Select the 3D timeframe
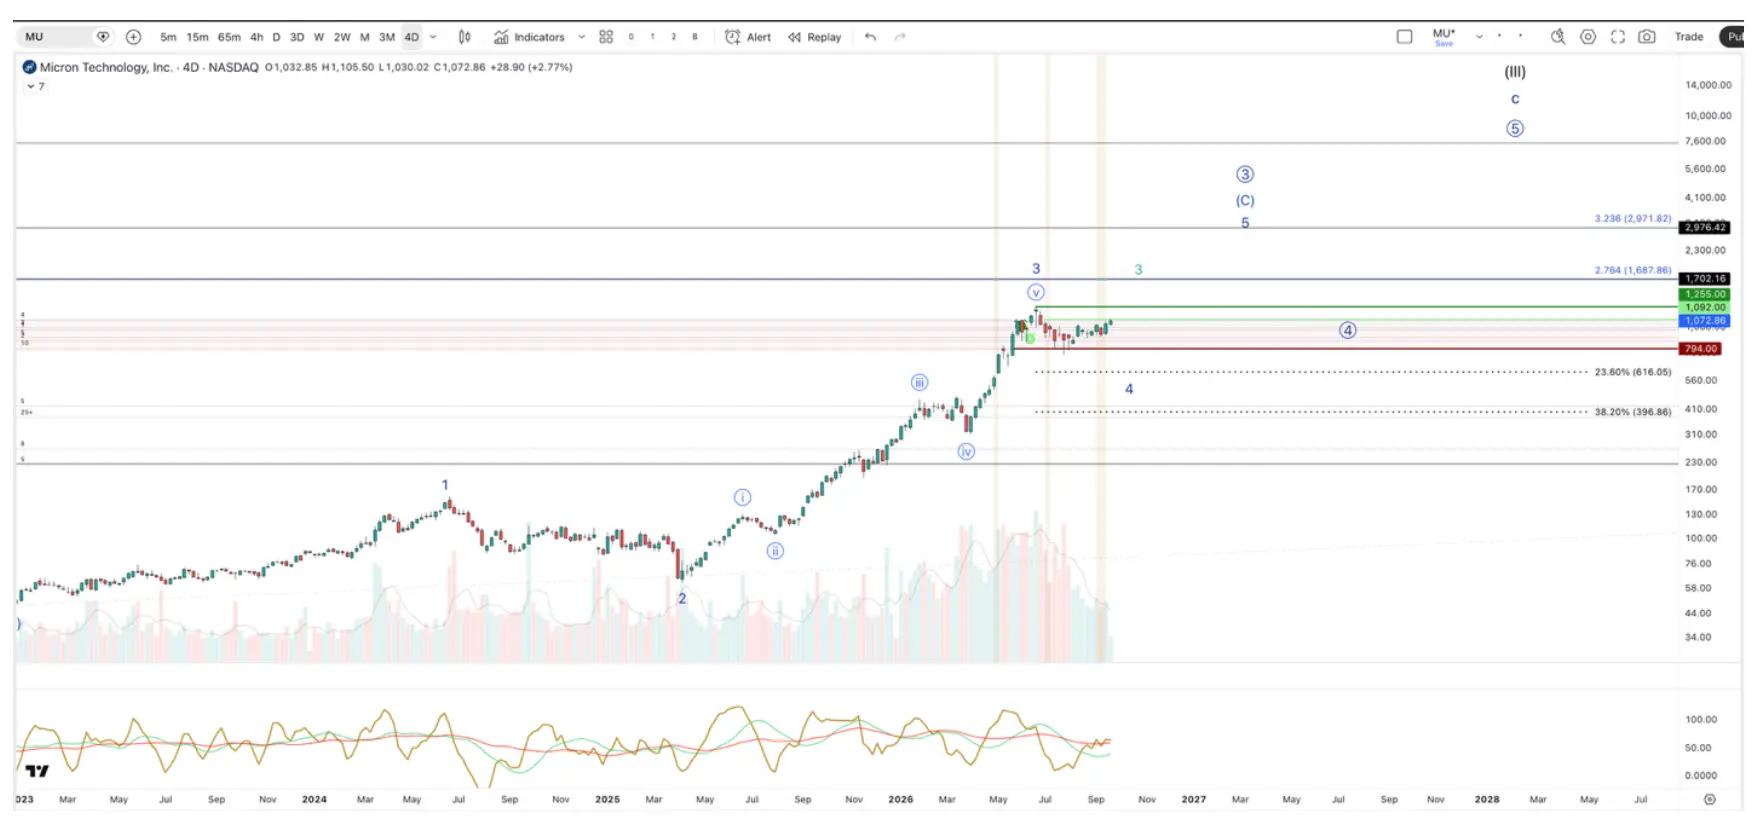 pyautogui.click(x=297, y=37)
